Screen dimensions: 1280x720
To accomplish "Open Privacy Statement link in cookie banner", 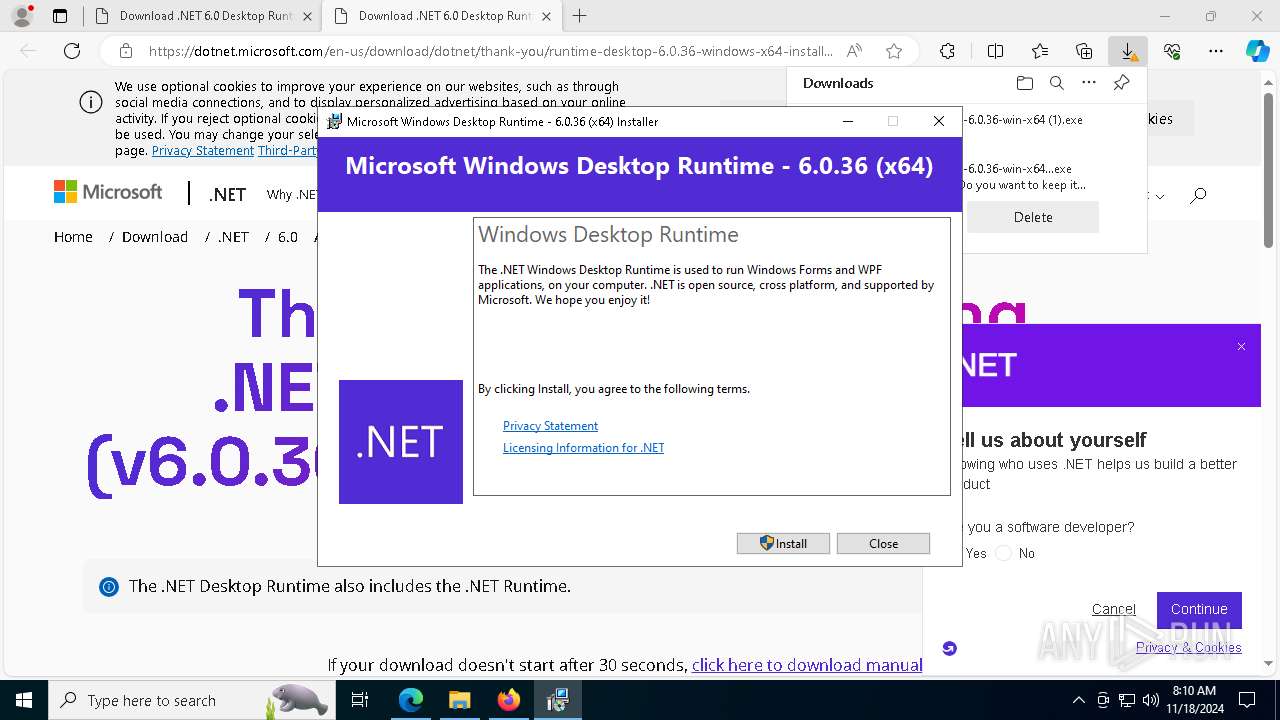I will click(203, 151).
